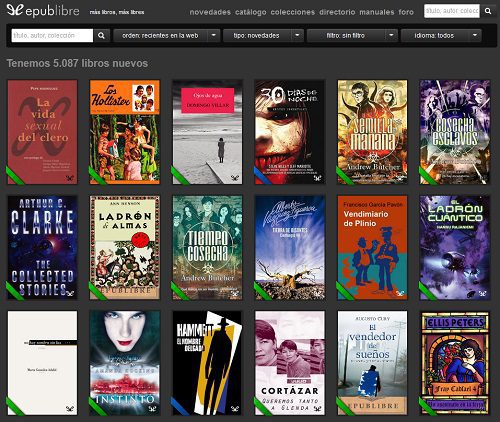Open El ladrón cuántico book cover
This screenshot has height=422, width=500.
point(455,248)
